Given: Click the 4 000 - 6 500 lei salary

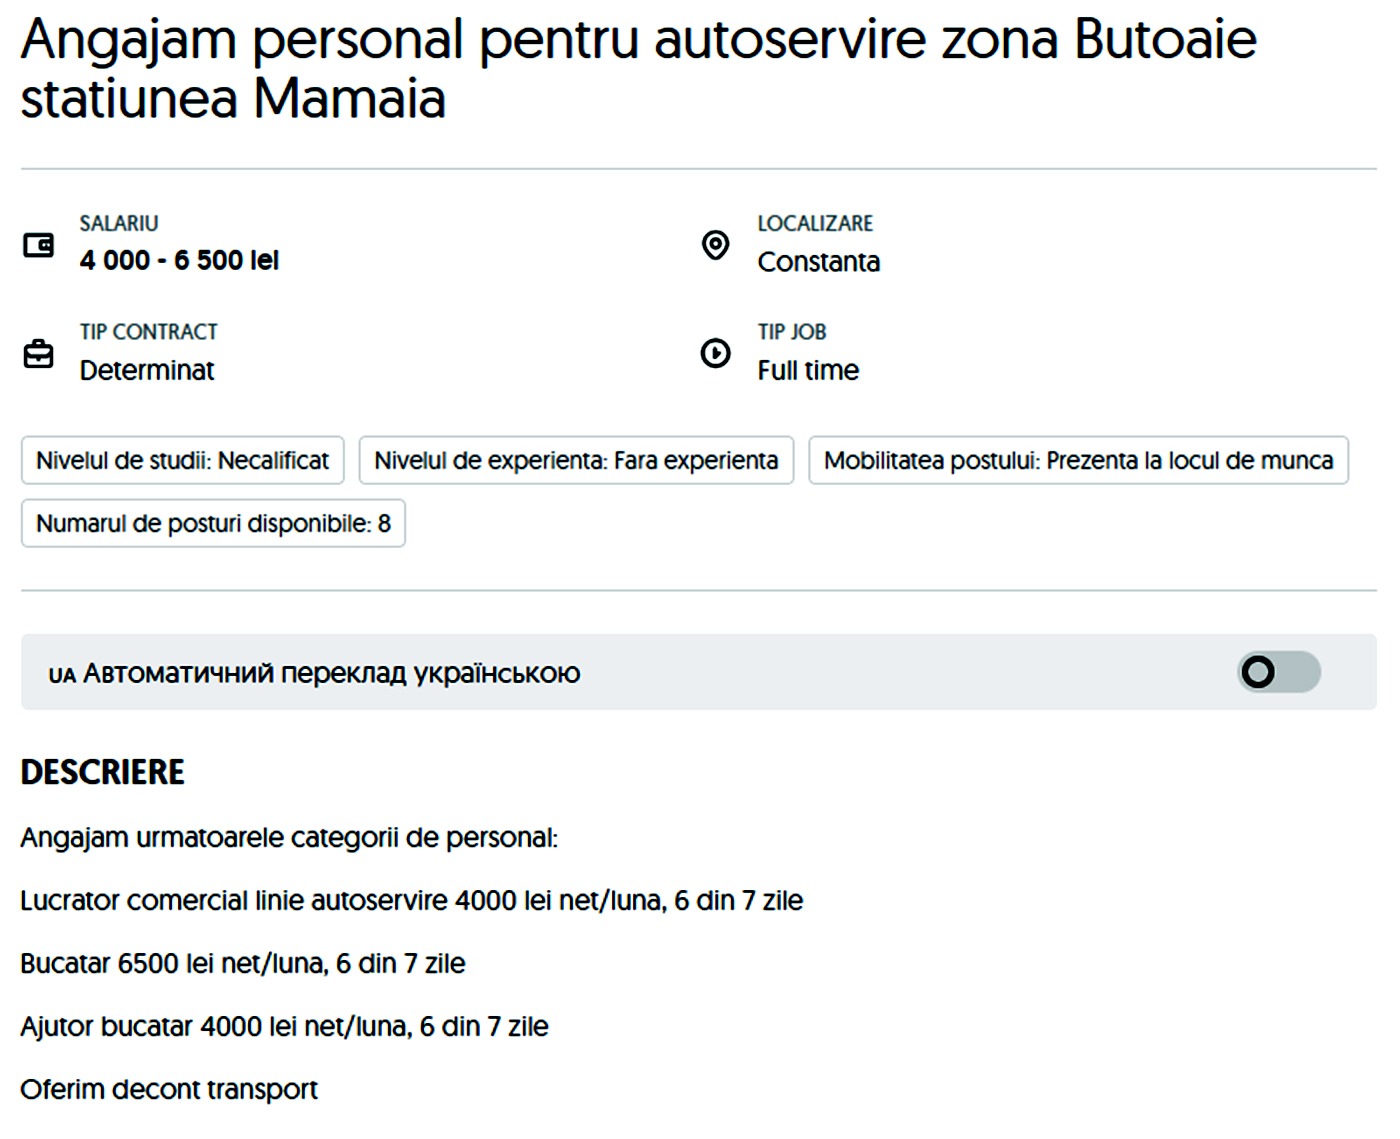Looking at the screenshot, I should [x=179, y=261].
